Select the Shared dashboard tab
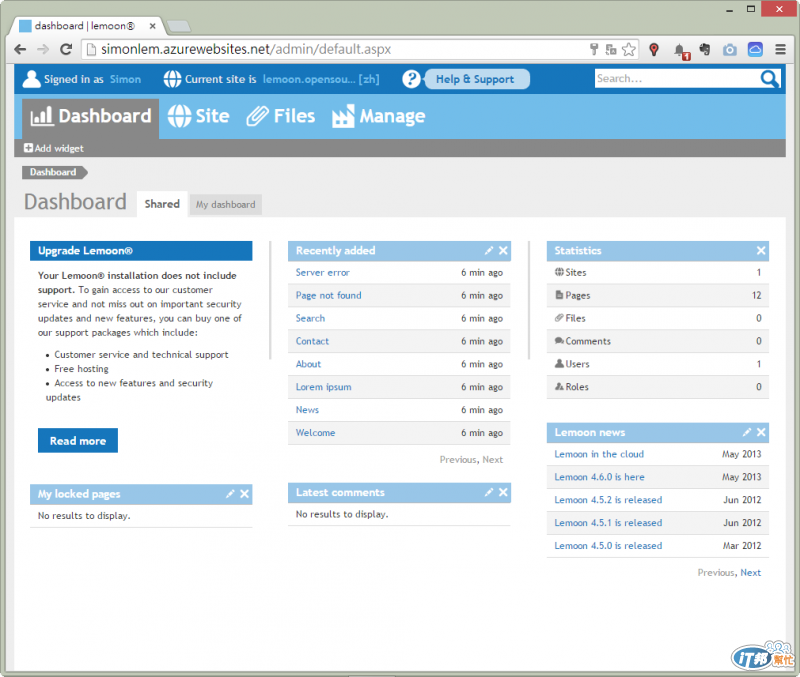The image size is (800, 677). click(162, 204)
